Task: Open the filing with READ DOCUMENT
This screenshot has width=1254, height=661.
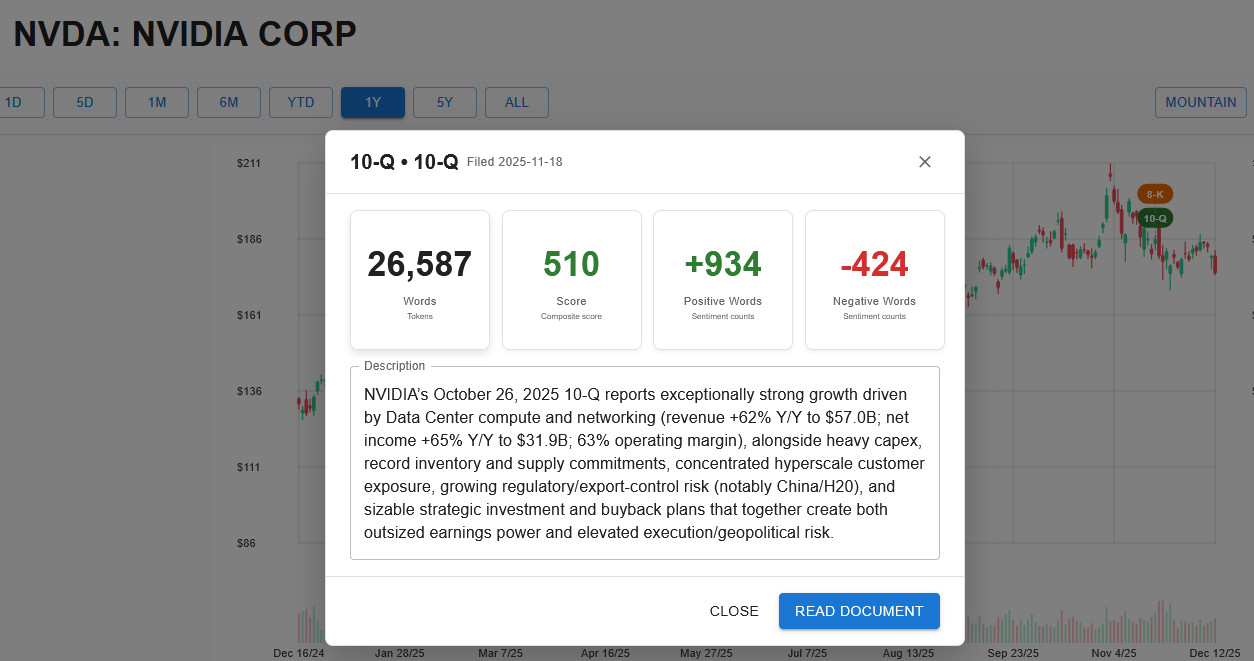Action: [859, 611]
